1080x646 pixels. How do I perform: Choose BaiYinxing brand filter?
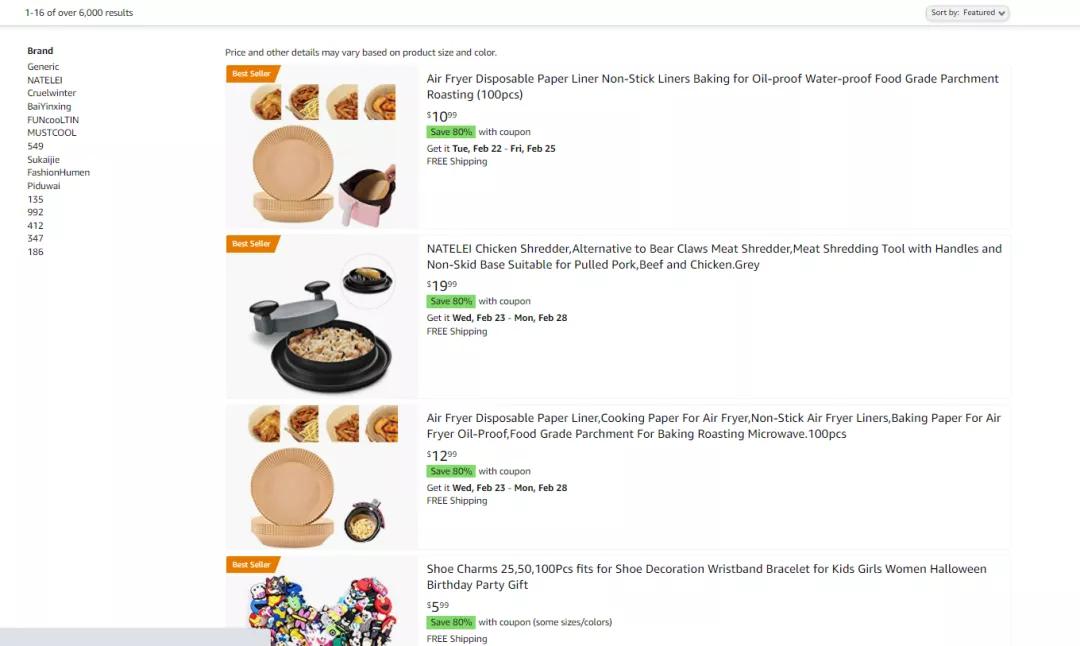[49, 106]
